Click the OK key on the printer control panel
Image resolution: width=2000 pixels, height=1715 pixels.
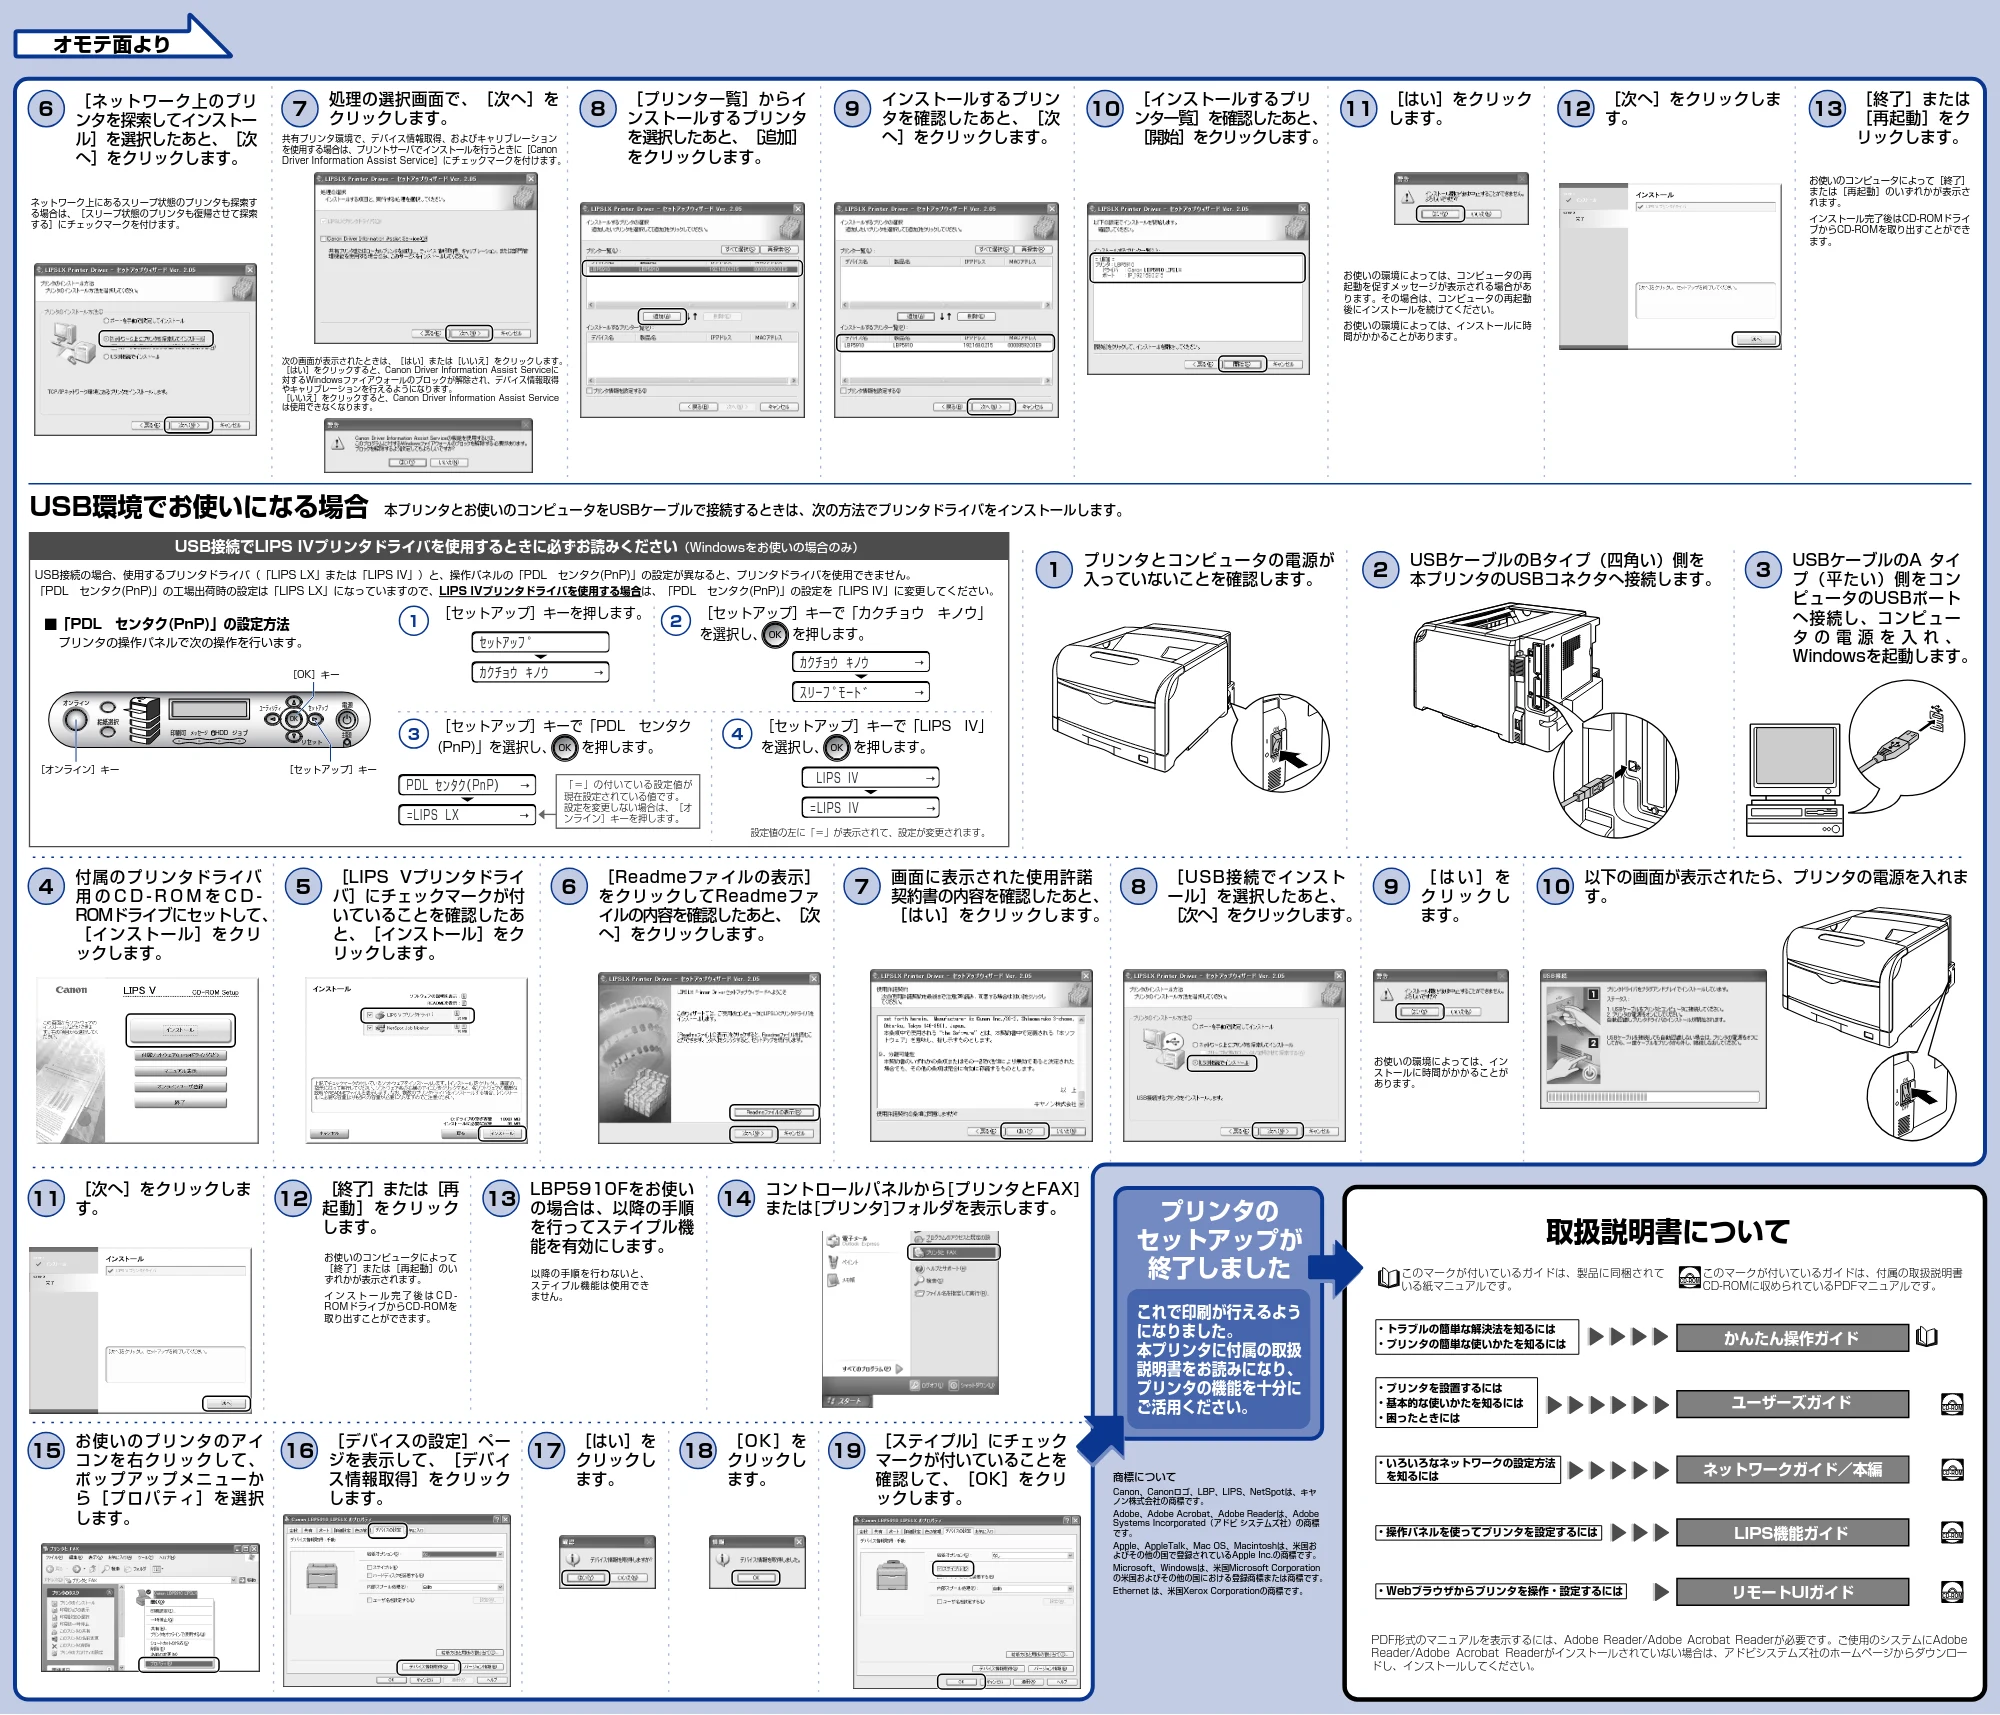coord(294,718)
